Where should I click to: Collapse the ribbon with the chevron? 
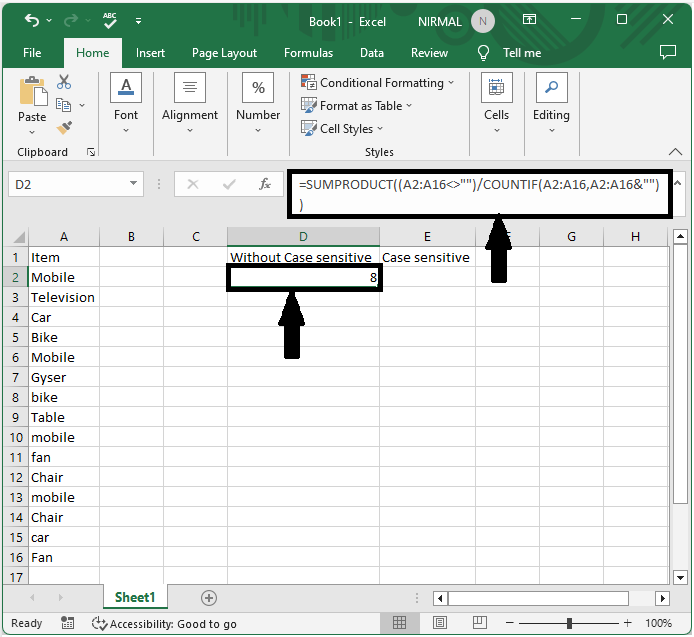coord(675,152)
